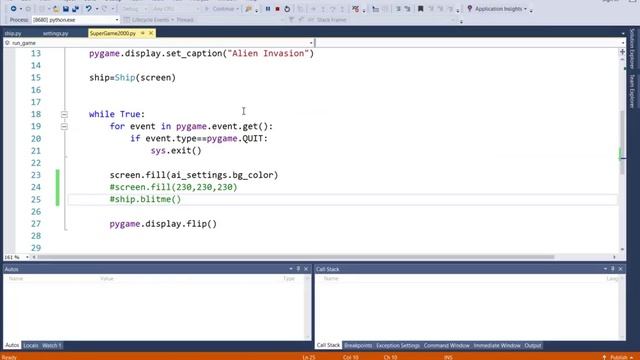Click the Navigate Backward arrow icon
Image resolution: width=640 pixels, height=360 pixels.
pos(13,9)
